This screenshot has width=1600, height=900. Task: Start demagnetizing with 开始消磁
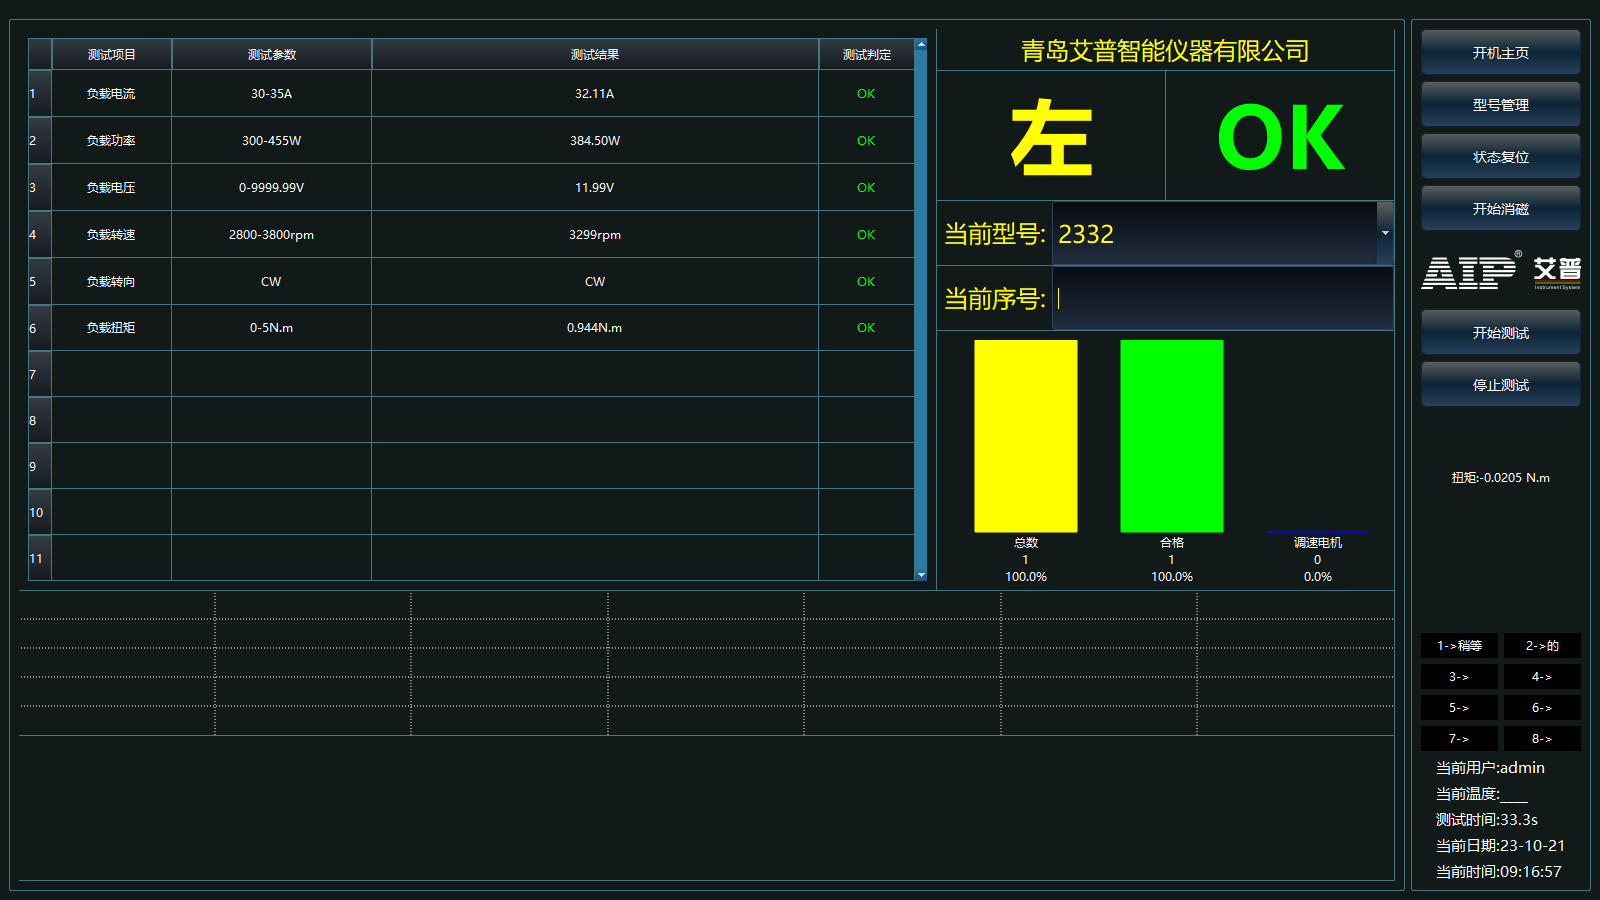click(1500, 209)
